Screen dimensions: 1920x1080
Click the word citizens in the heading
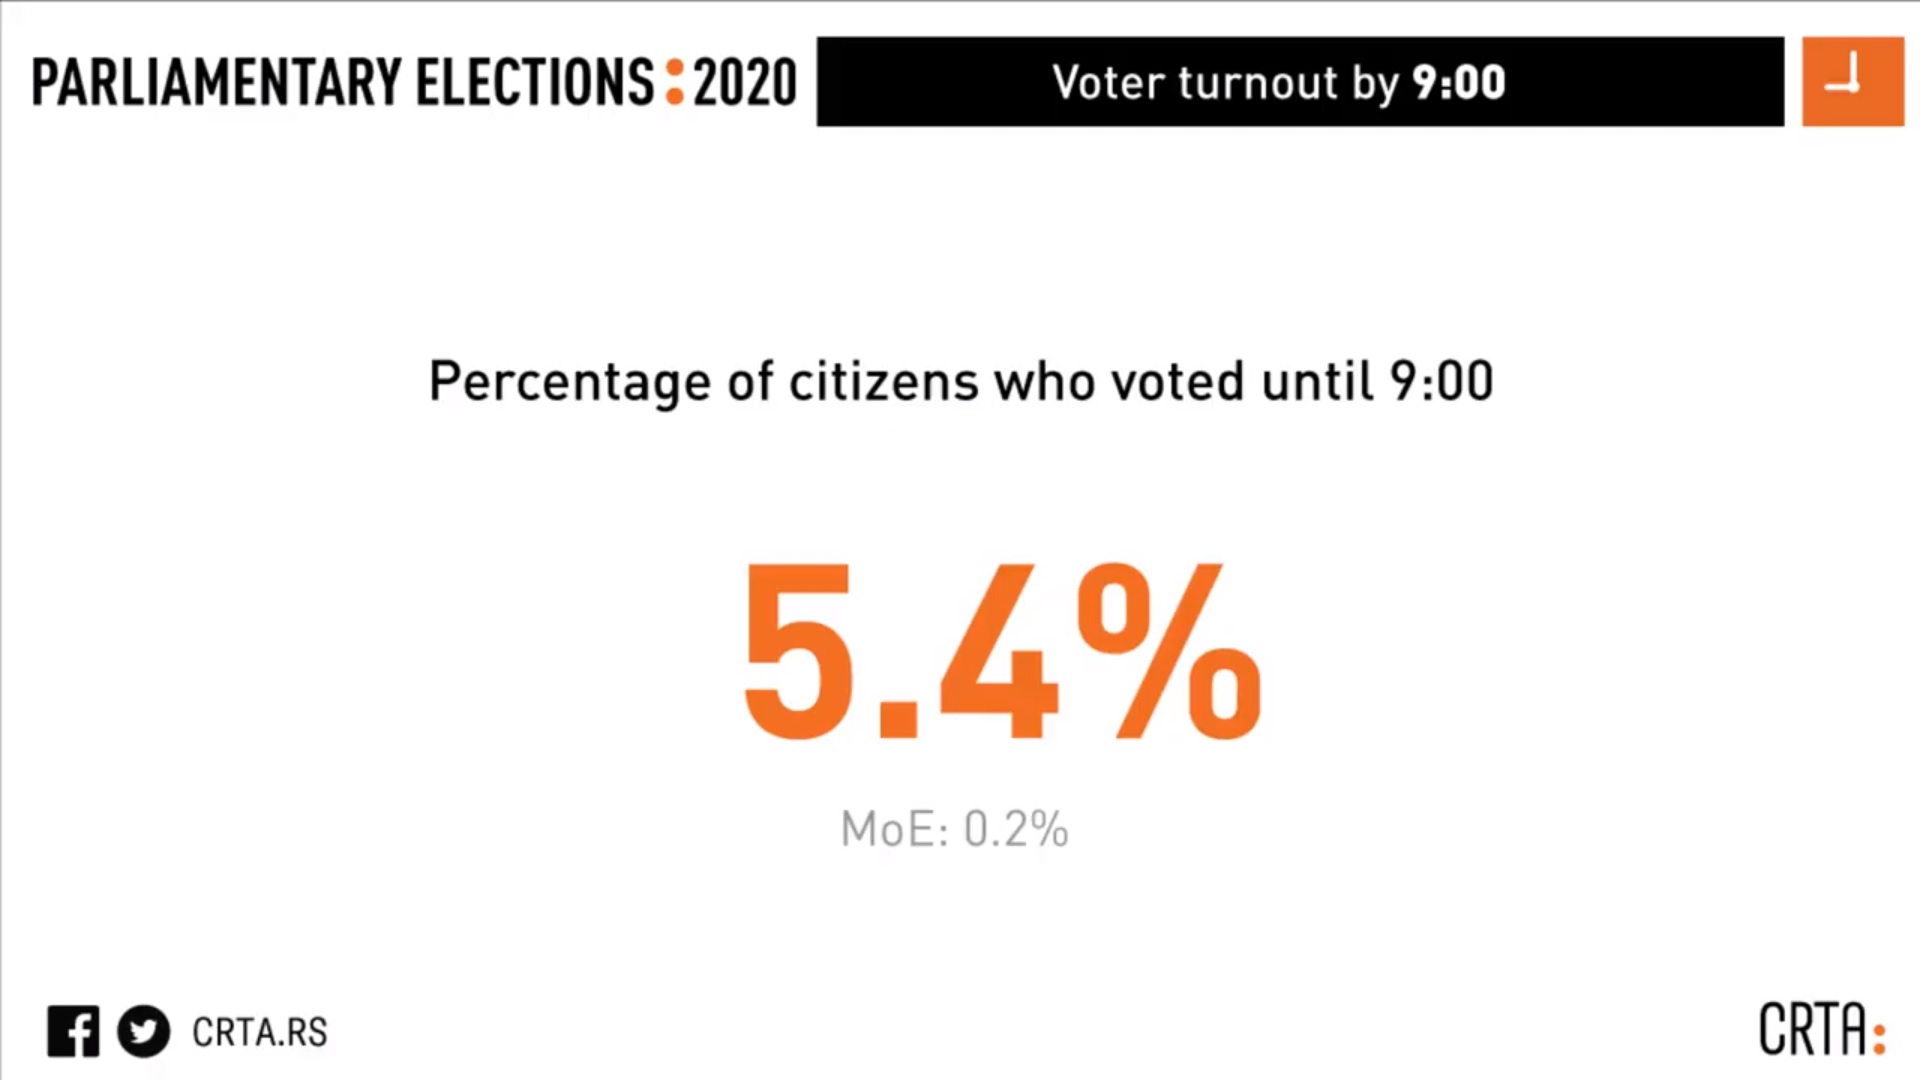883,381
